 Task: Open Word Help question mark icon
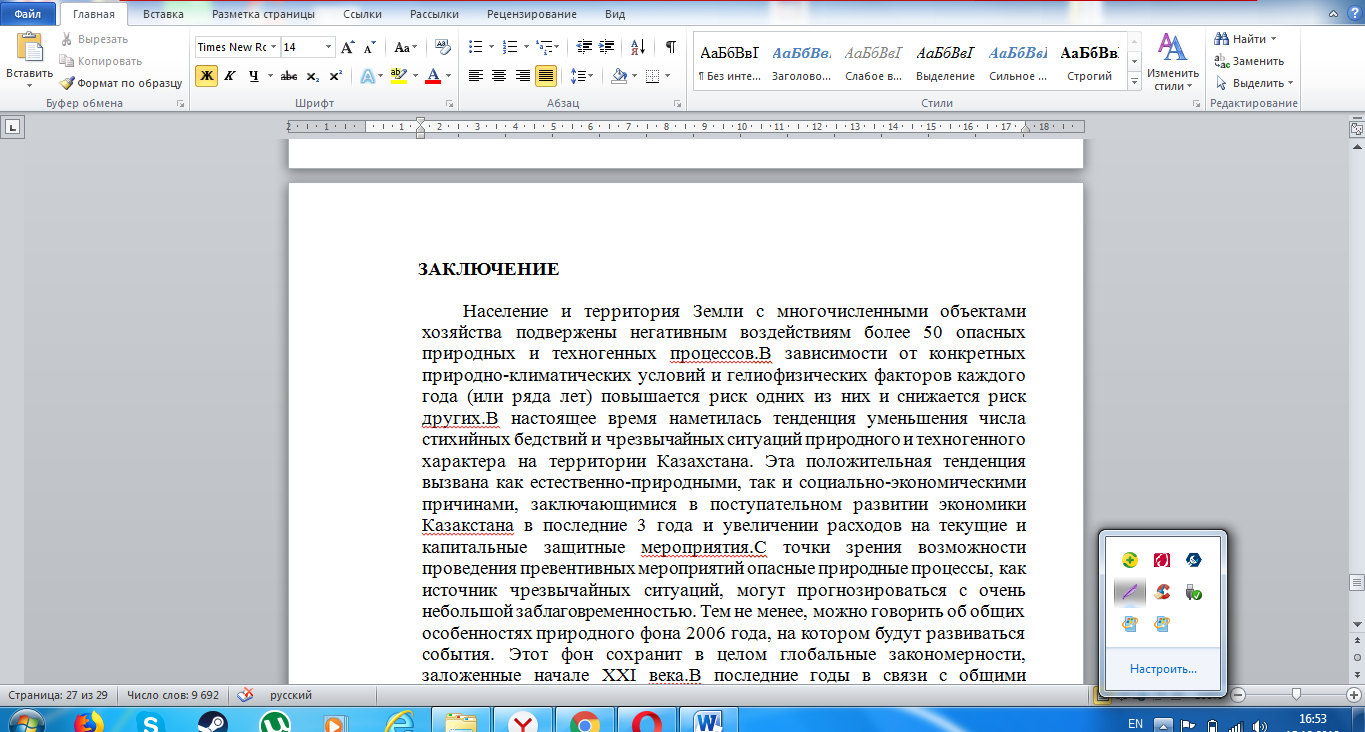[1353, 15]
